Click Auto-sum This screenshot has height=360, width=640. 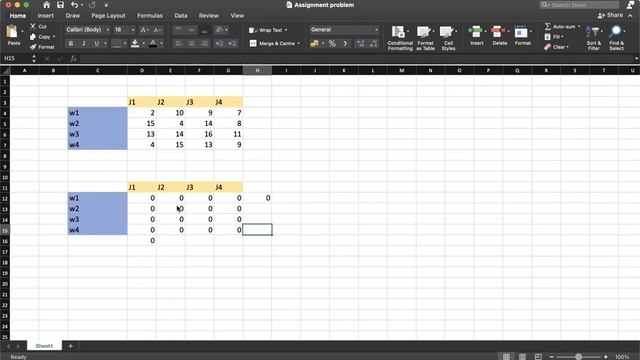tap(561, 26)
